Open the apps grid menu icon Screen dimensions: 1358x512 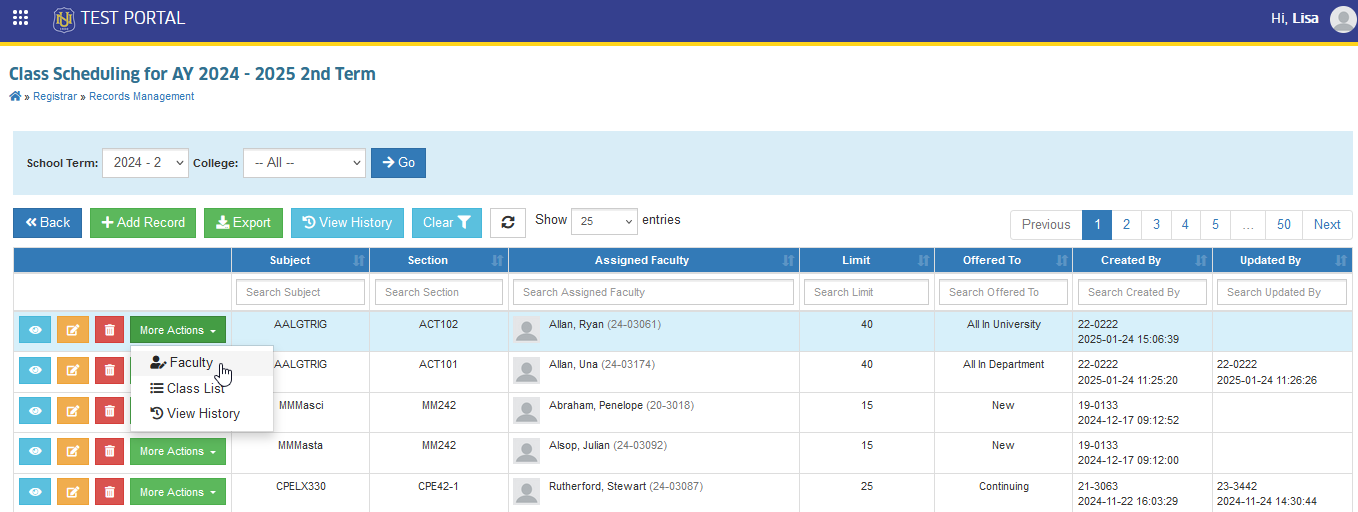pyautogui.click(x=20, y=18)
